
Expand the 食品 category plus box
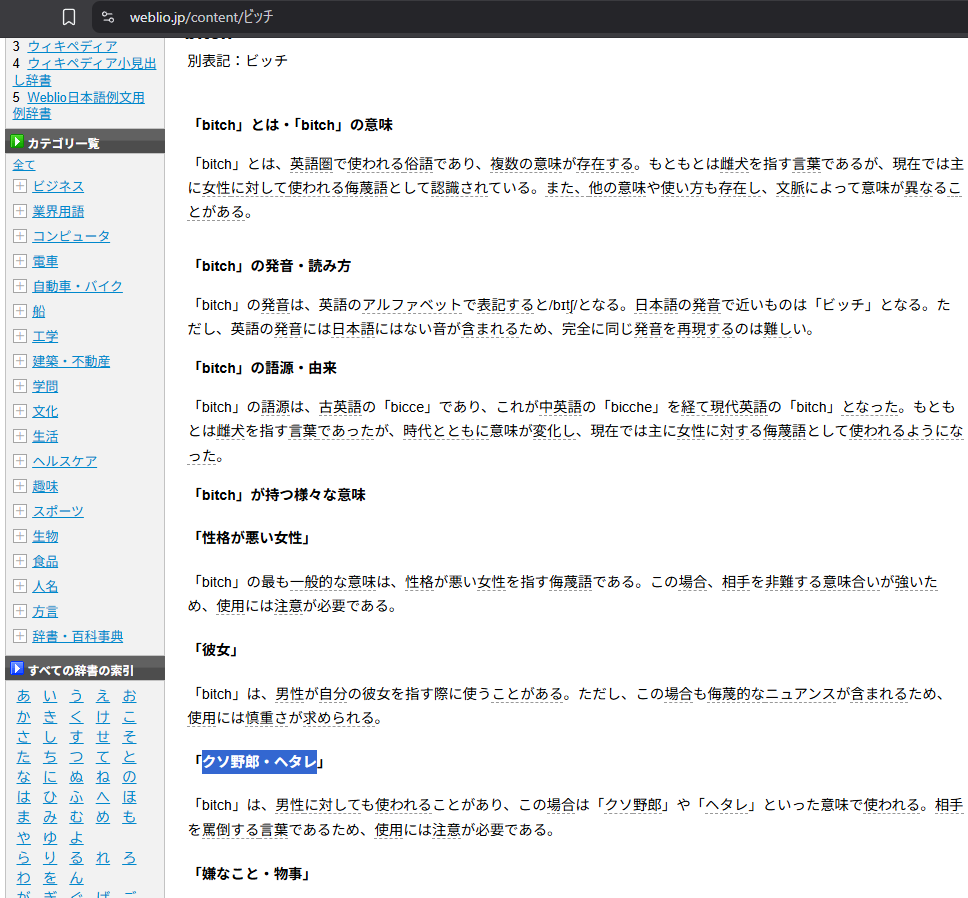[x=20, y=561]
